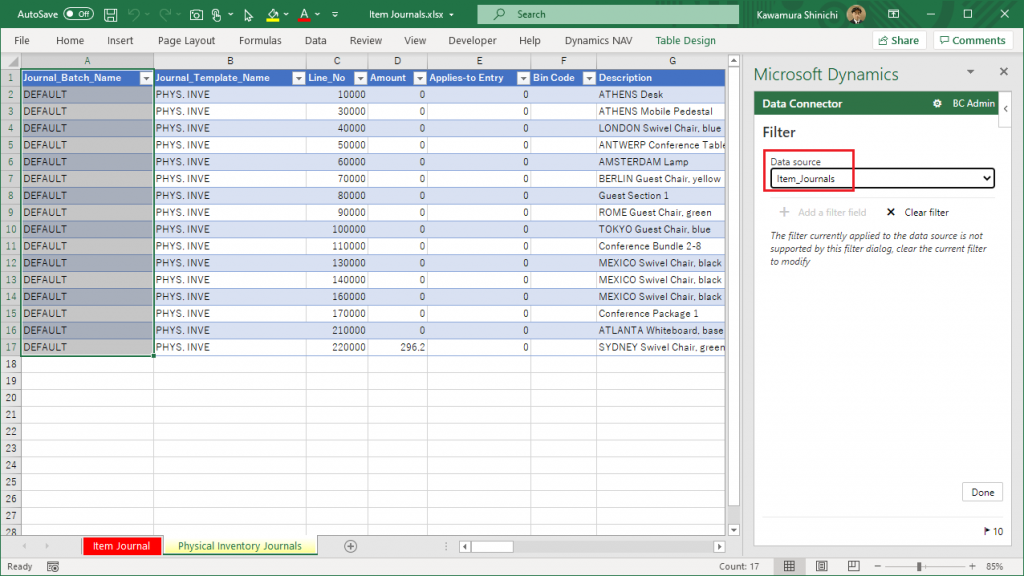Click the Touch/Mouse mode icon
Viewport: 1024px width, 576px height.
pyautogui.click(x=217, y=14)
